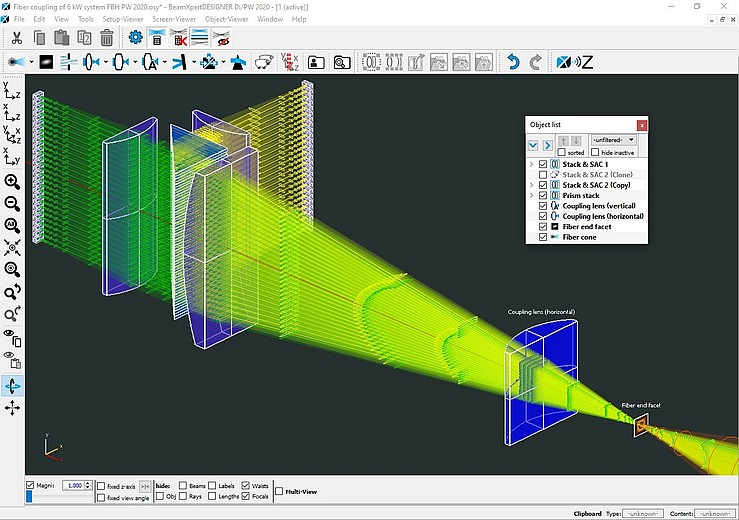The image size is (739, 520).
Task: Click the Redo arrow icon
Action: click(536, 62)
